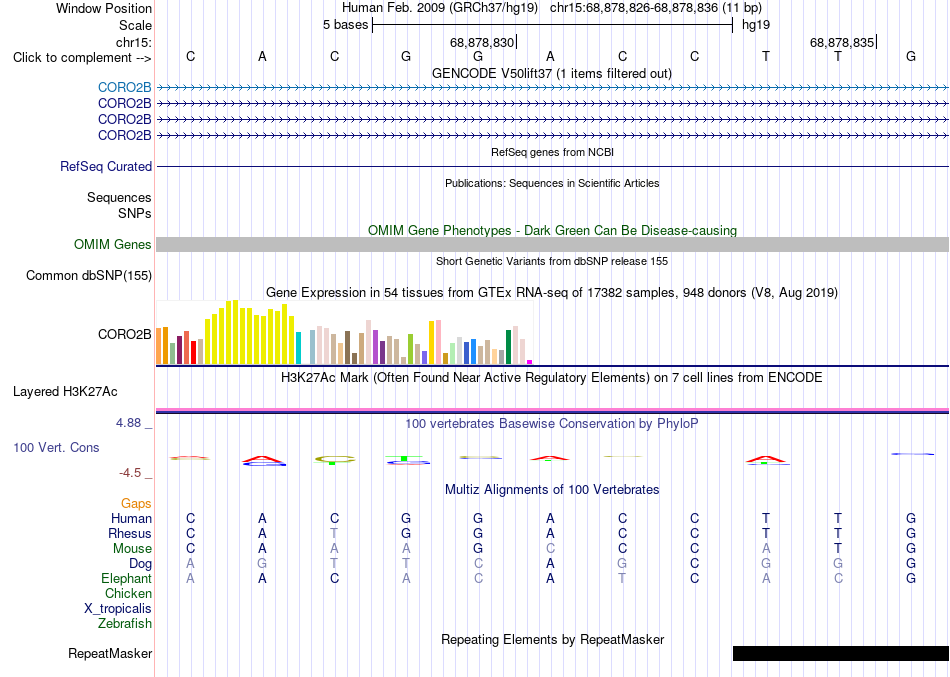The image size is (950, 677).
Task: Click the blue PhyloP mark above final G
Action: point(912,454)
